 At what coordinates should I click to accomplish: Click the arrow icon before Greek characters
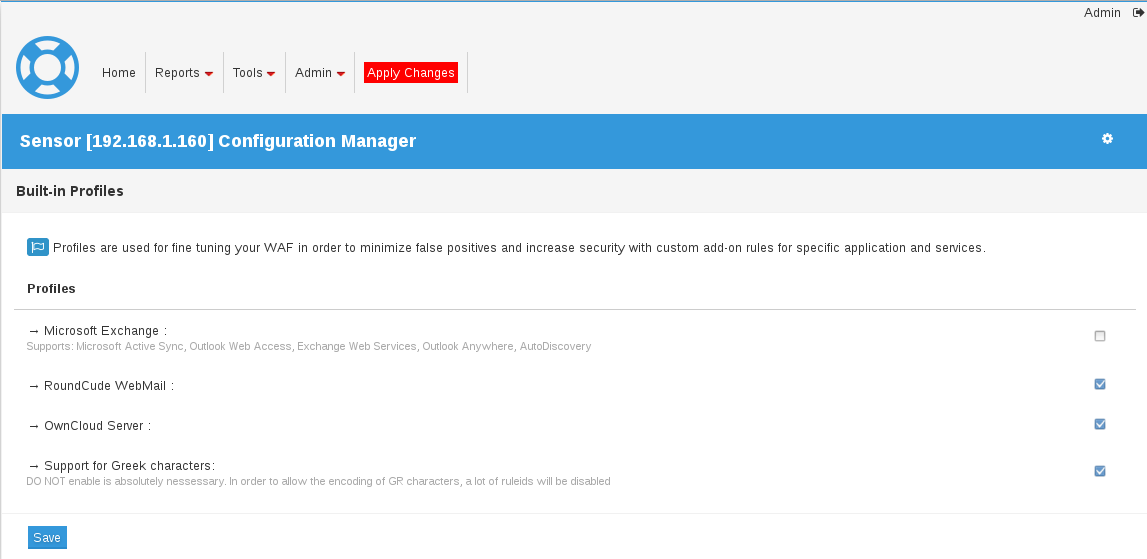pyautogui.click(x=34, y=466)
